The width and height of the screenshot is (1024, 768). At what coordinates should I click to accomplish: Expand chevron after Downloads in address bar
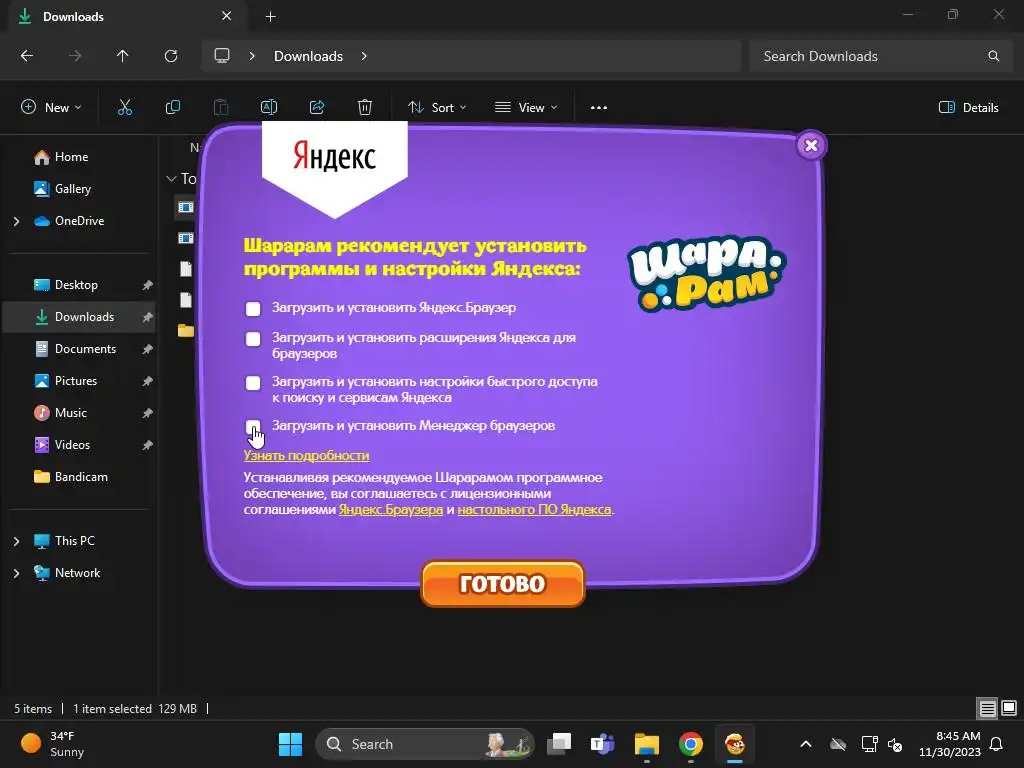[364, 56]
